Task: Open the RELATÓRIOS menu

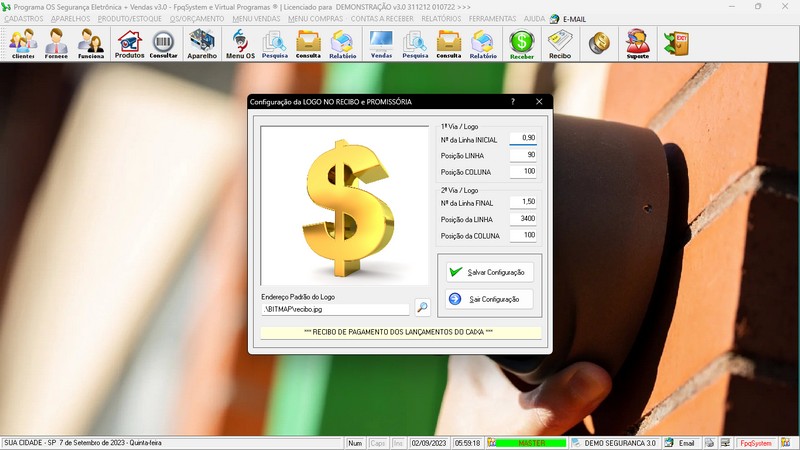Action: click(441, 19)
